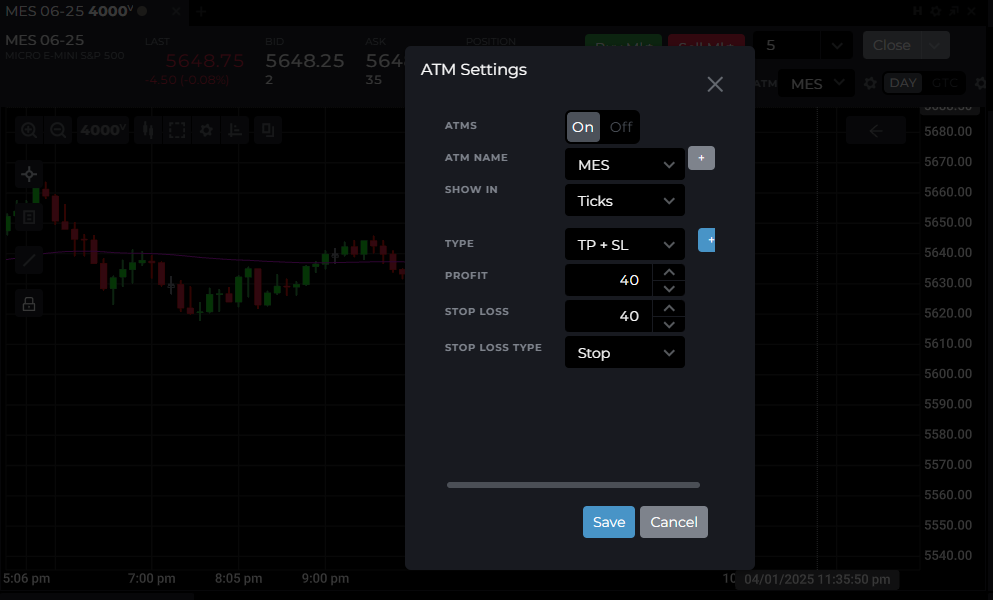The image size is (993, 600).
Task: Open the Stop Loss Type dropdown
Action: pos(625,353)
